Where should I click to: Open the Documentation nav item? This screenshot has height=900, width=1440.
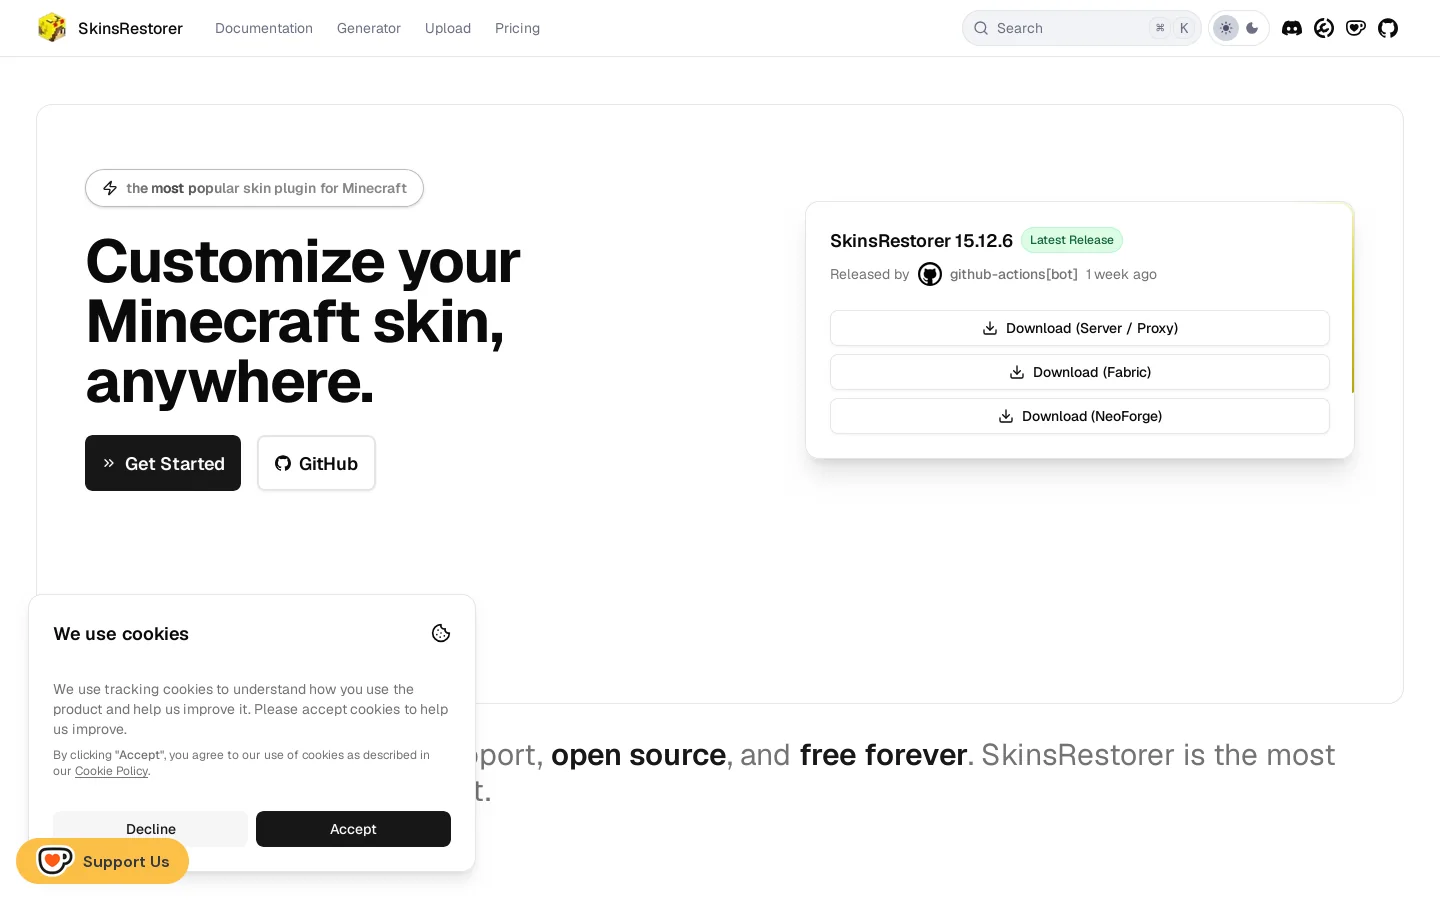(264, 28)
